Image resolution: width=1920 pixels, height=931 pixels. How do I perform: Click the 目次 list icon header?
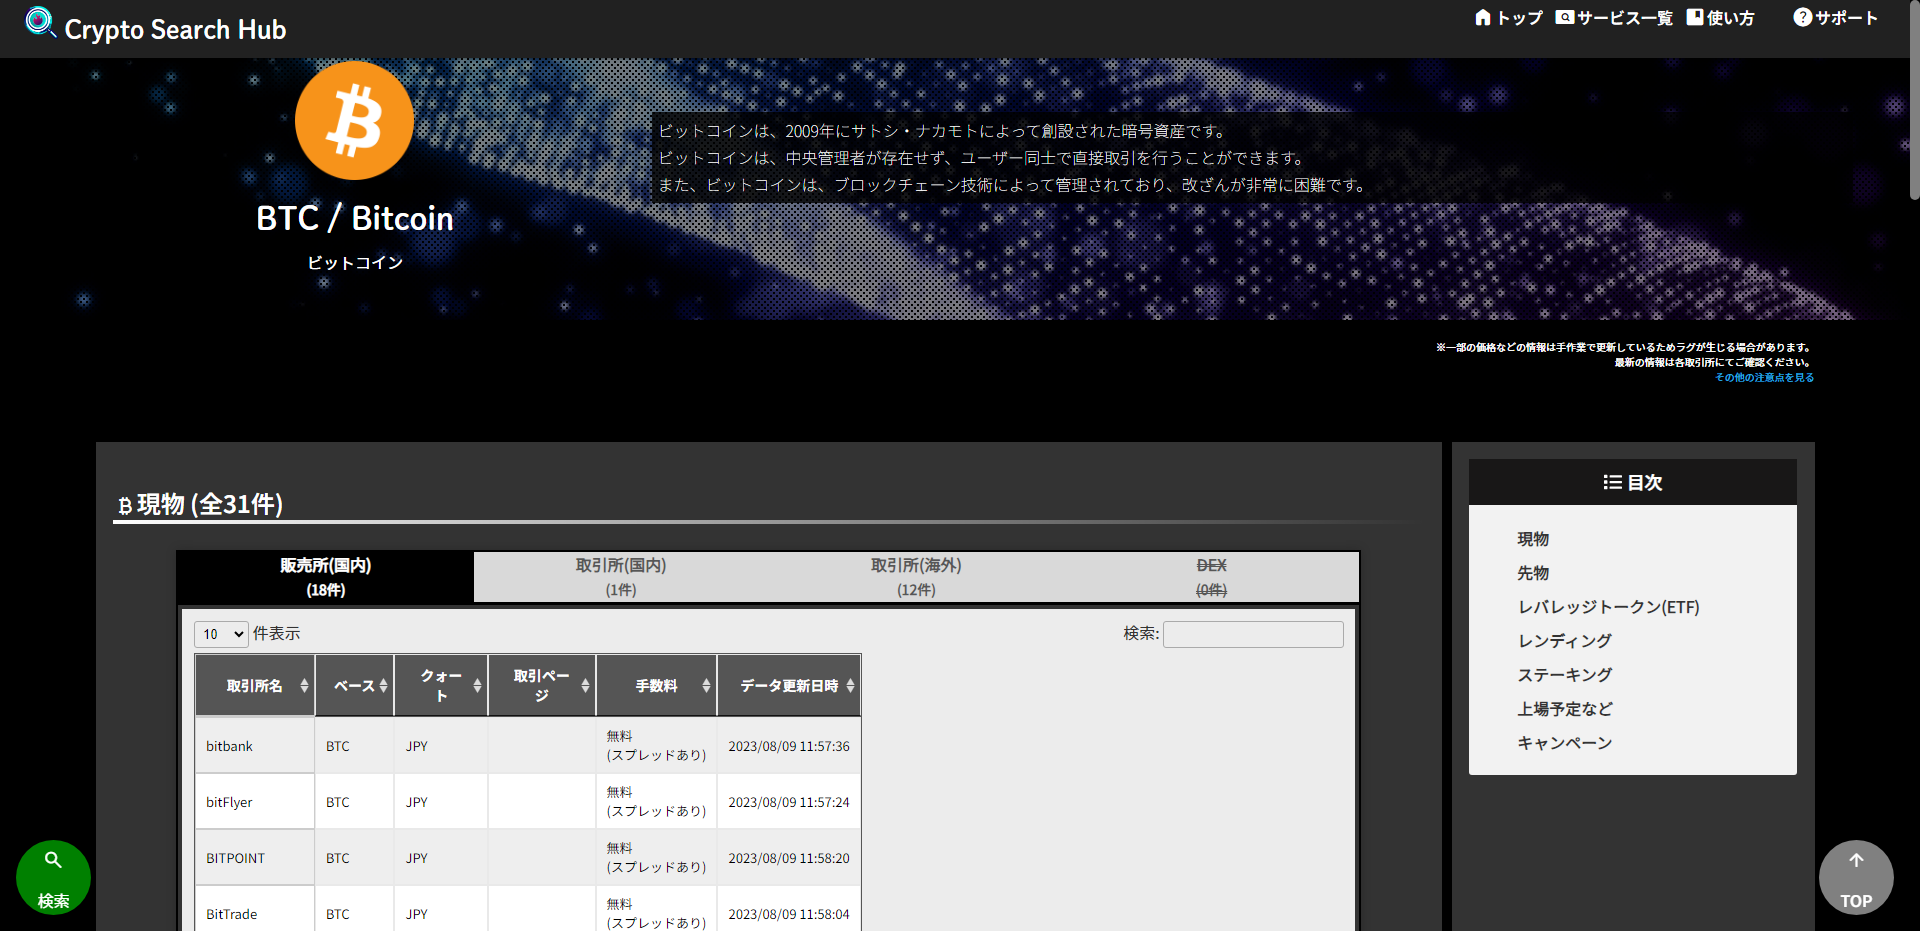click(x=1632, y=482)
